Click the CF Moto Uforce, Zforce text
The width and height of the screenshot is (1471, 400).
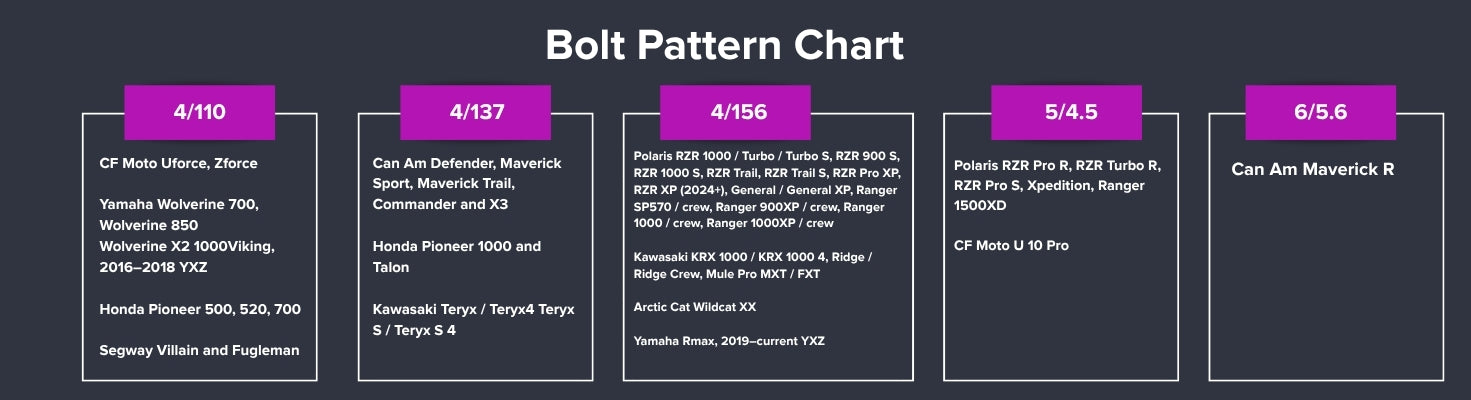[x=178, y=163]
